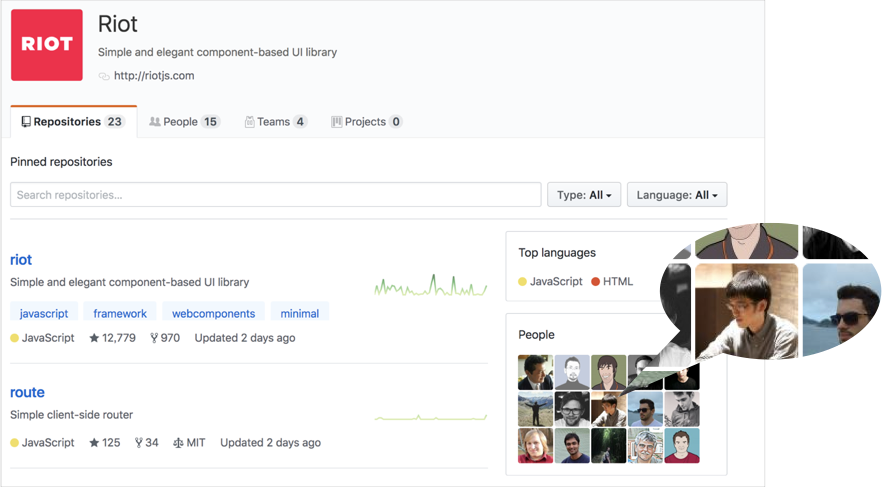
Task: Click the 'Updated 2 days ago' text under riot
Action: pyautogui.click(x=245, y=338)
